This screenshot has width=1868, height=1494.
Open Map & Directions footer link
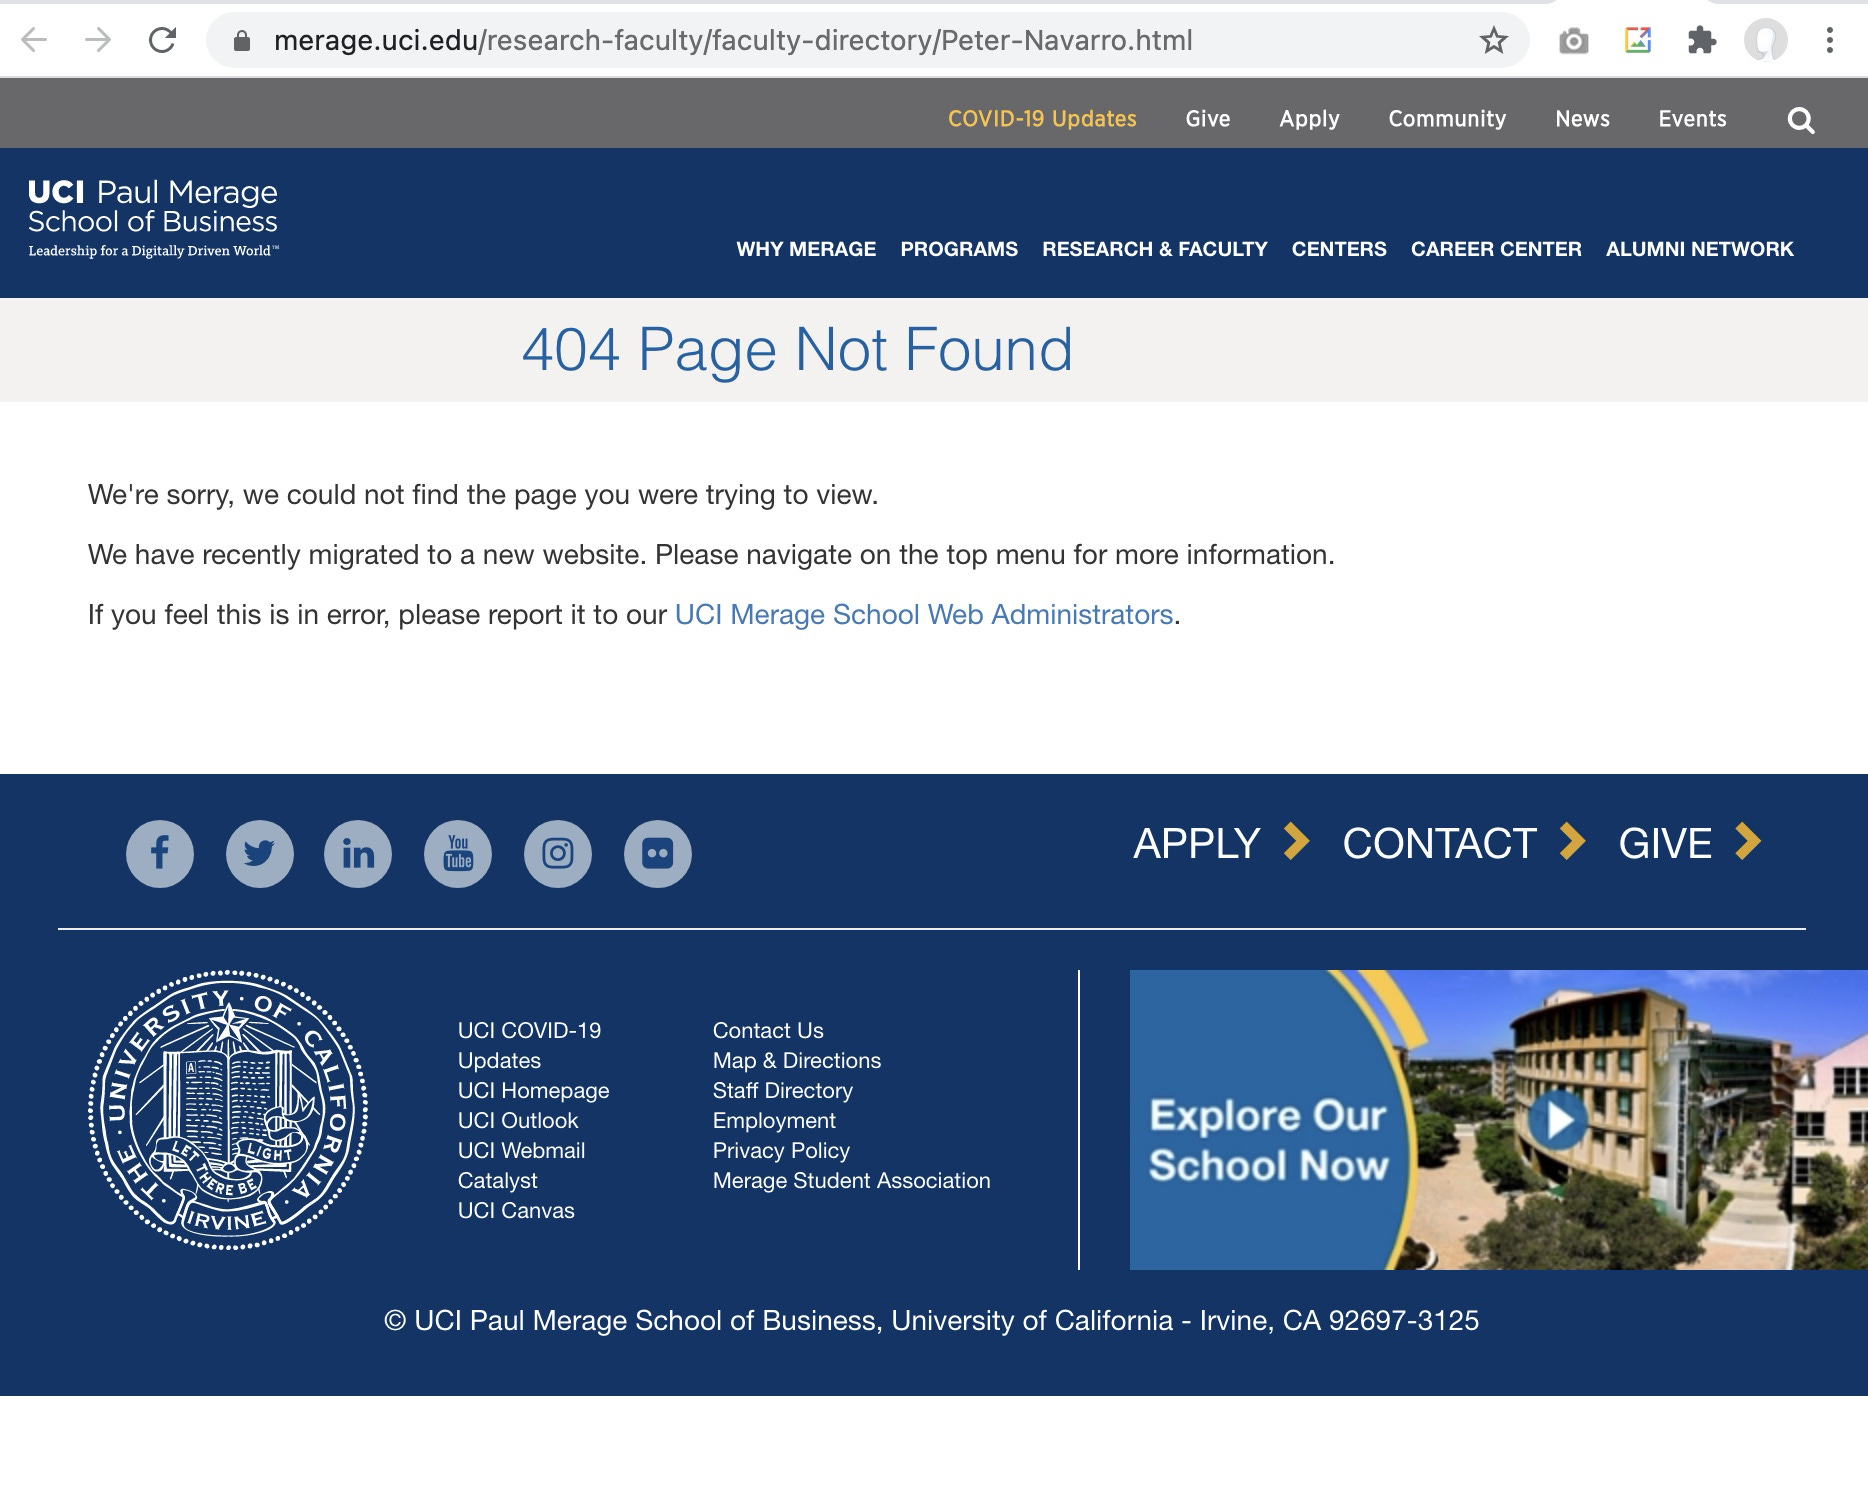[x=797, y=1060]
